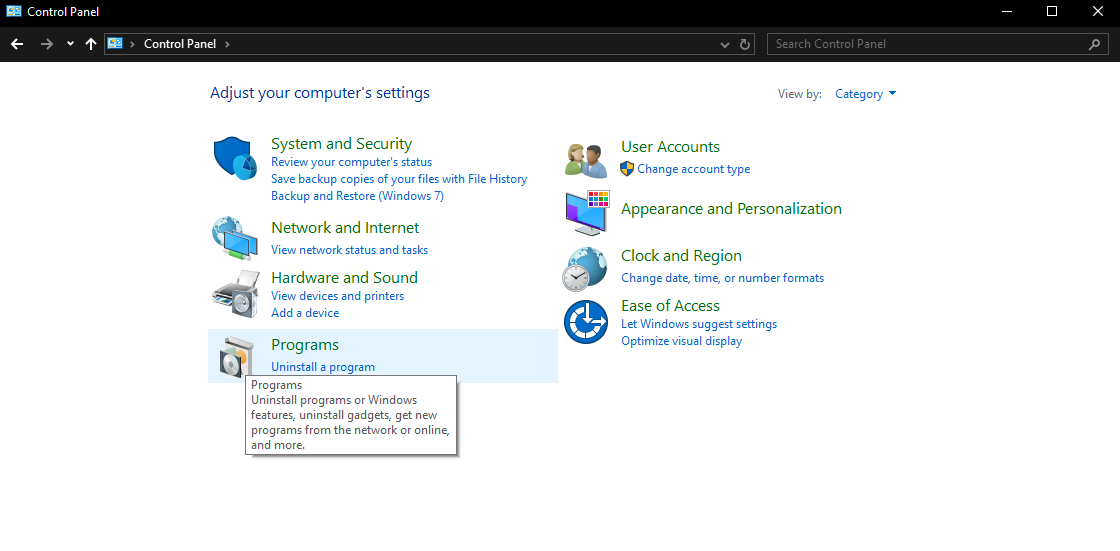
Task: Open the Appearance and Personalization monitor icon
Action: point(586,213)
